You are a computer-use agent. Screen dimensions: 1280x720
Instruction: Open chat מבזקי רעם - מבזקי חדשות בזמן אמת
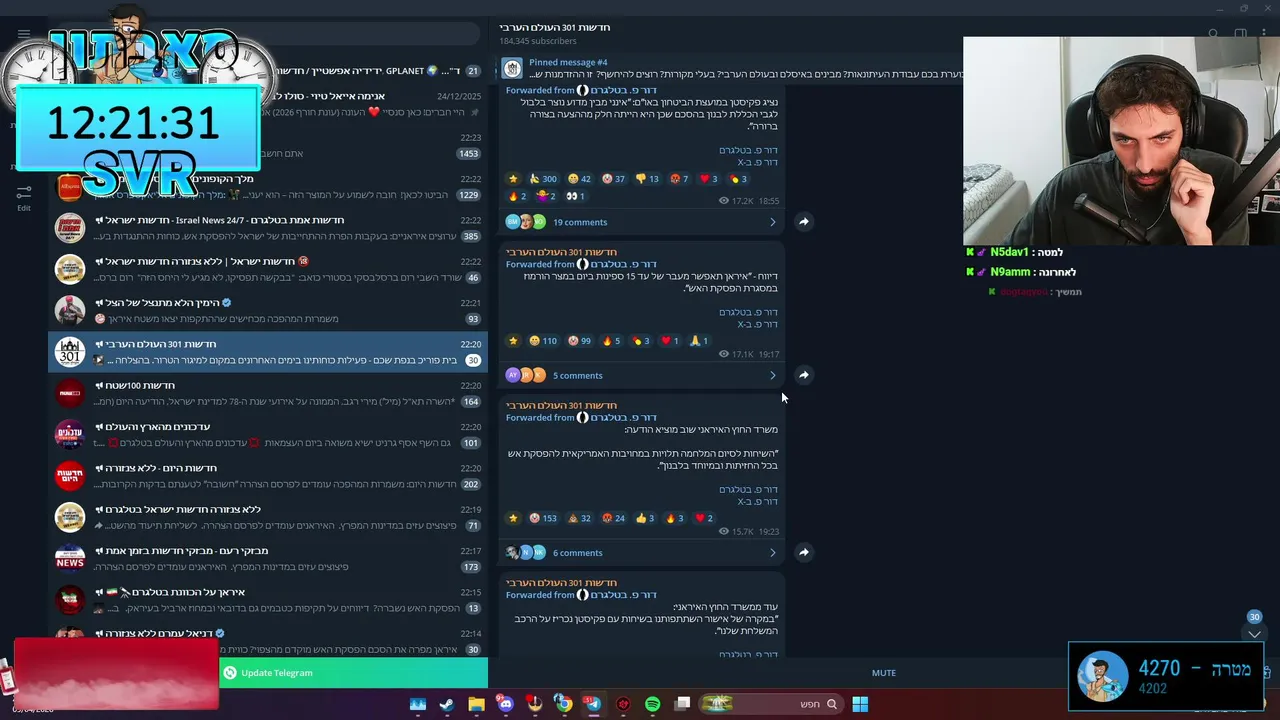[x=268, y=558]
